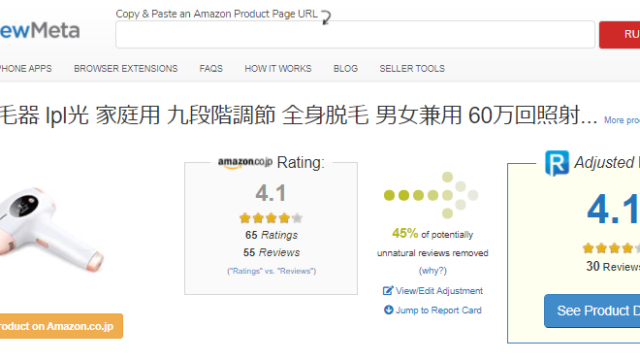Click the Amazon rating stars

click(x=271, y=218)
